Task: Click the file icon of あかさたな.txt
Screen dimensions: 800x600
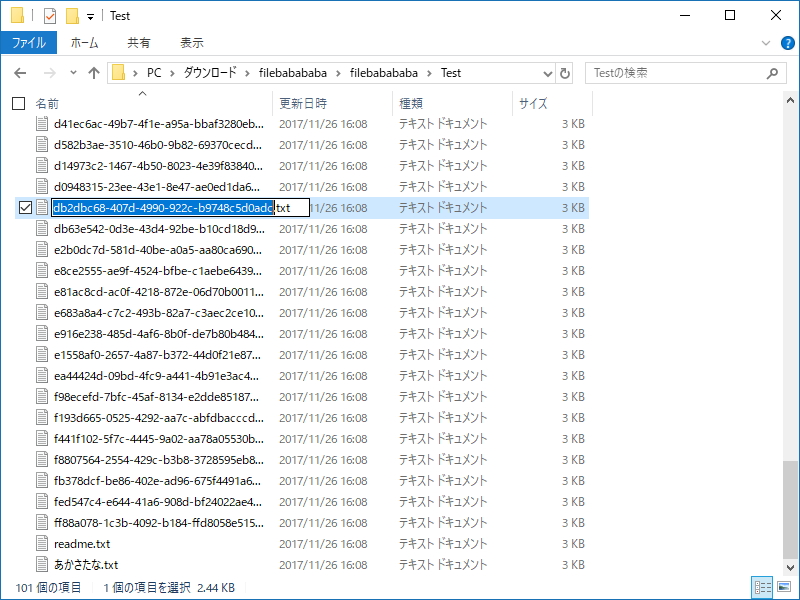Action: click(x=42, y=565)
